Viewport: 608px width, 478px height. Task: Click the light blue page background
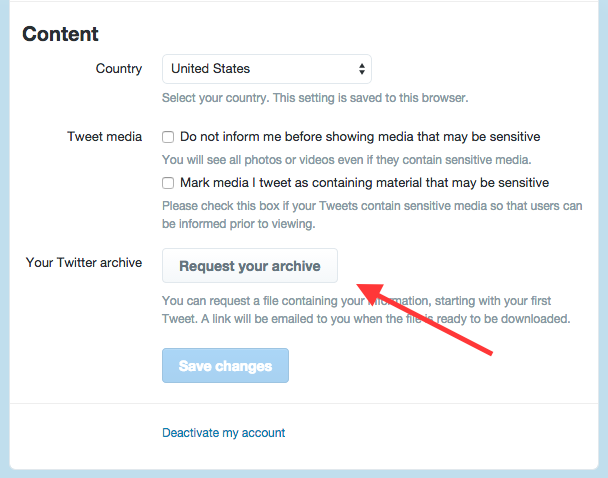tap(4, 240)
